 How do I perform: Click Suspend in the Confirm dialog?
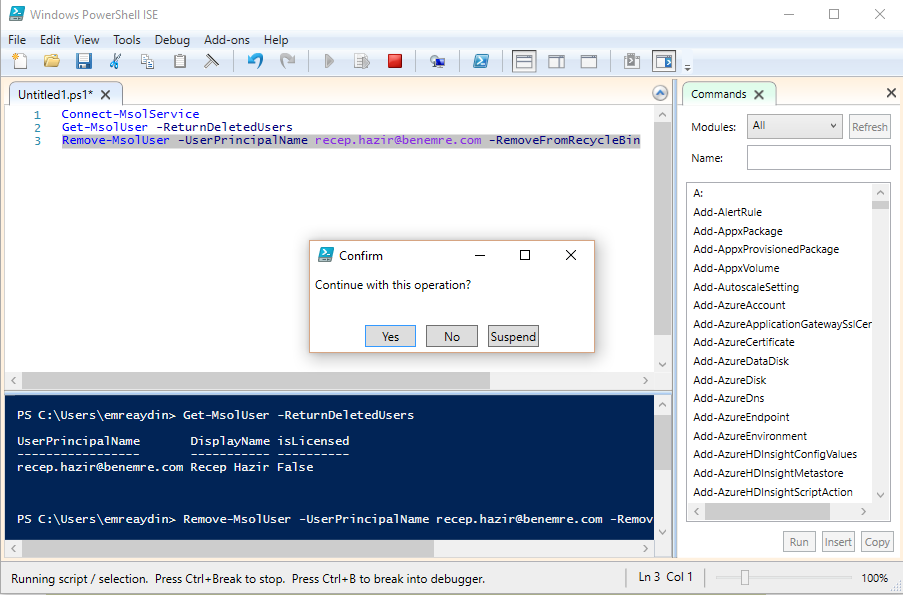pyautogui.click(x=513, y=336)
